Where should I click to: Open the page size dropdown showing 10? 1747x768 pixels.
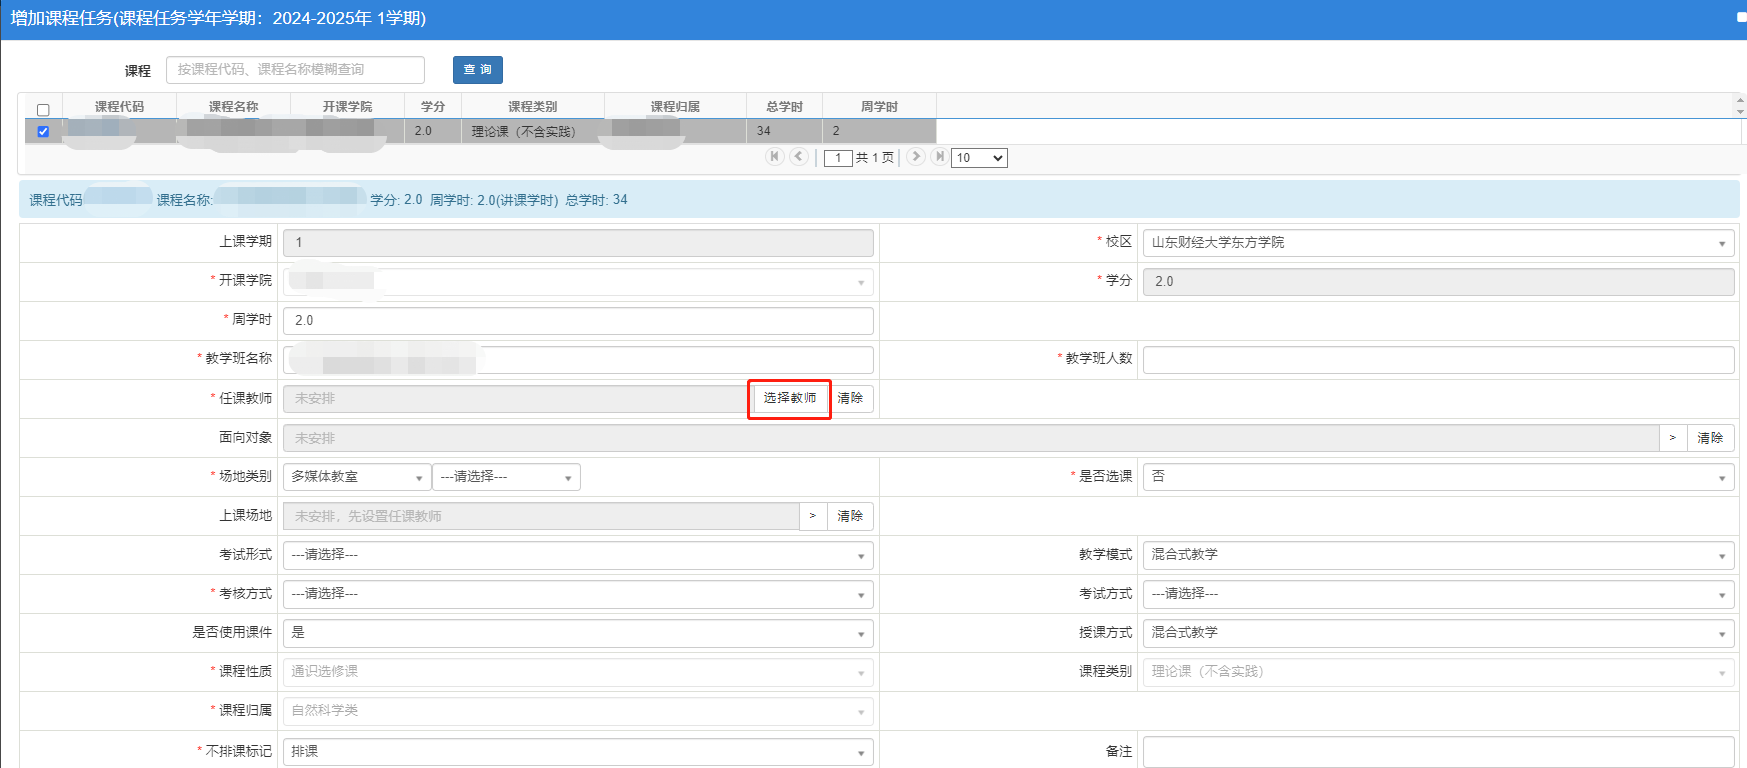click(978, 158)
